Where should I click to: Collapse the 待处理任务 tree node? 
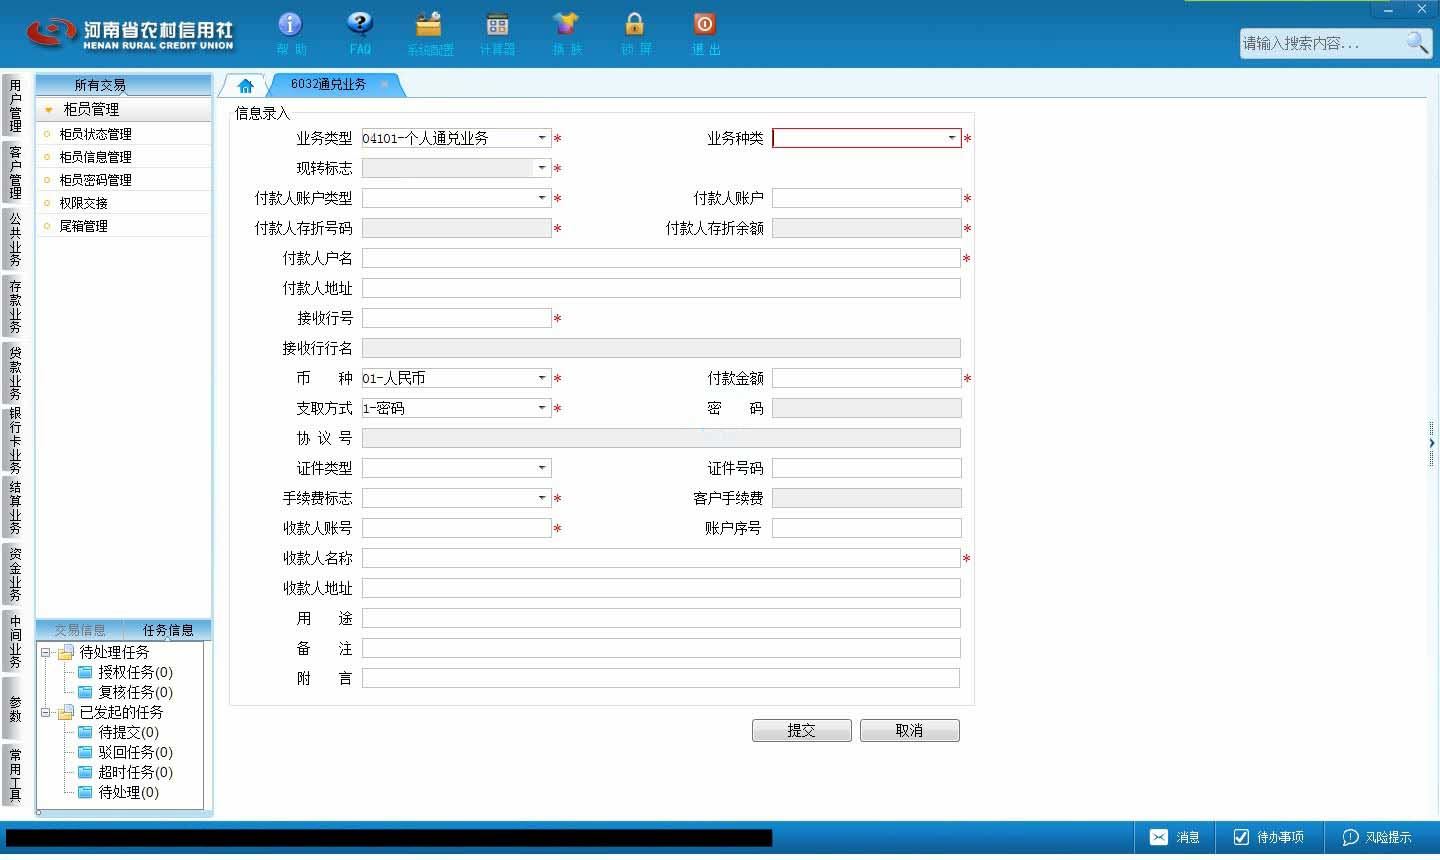(45, 652)
